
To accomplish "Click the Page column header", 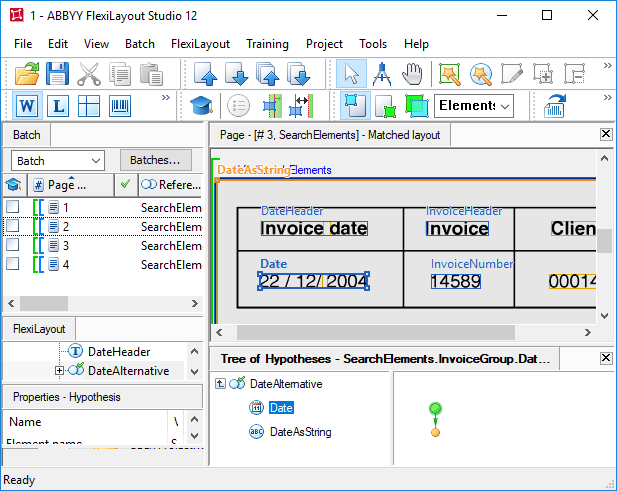I will point(71,185).
